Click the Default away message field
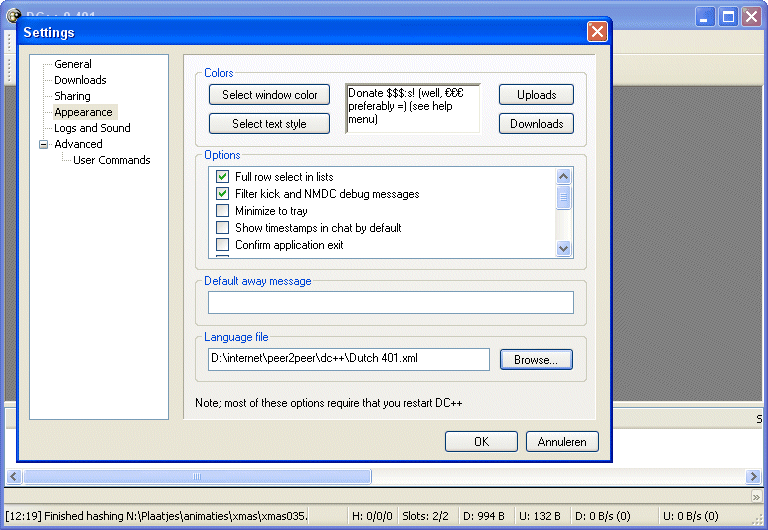This screenshot has width=768, height=530. pos(390,302)
